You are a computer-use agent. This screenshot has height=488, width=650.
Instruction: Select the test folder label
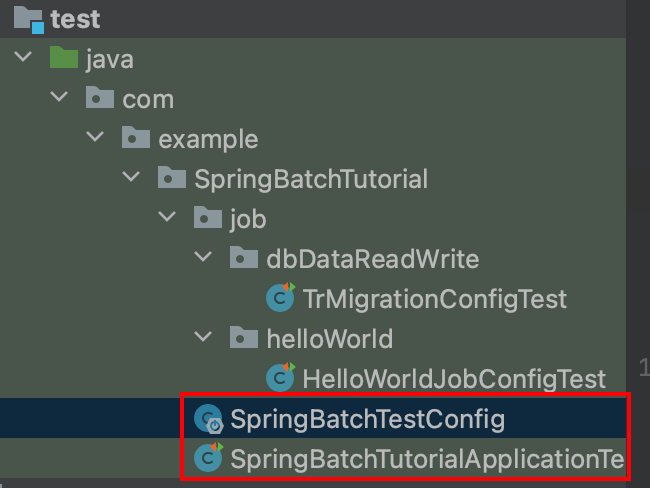pyautogui.click(x=75, y=19)
